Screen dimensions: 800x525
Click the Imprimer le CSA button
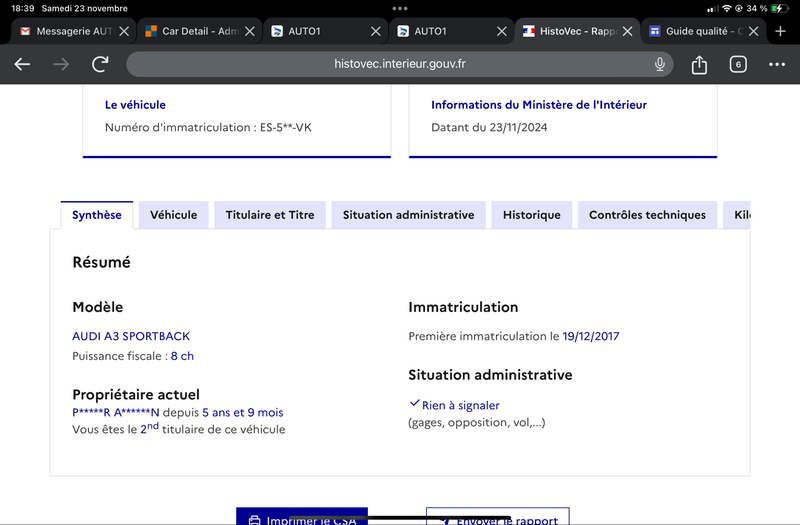coord(302,516)
